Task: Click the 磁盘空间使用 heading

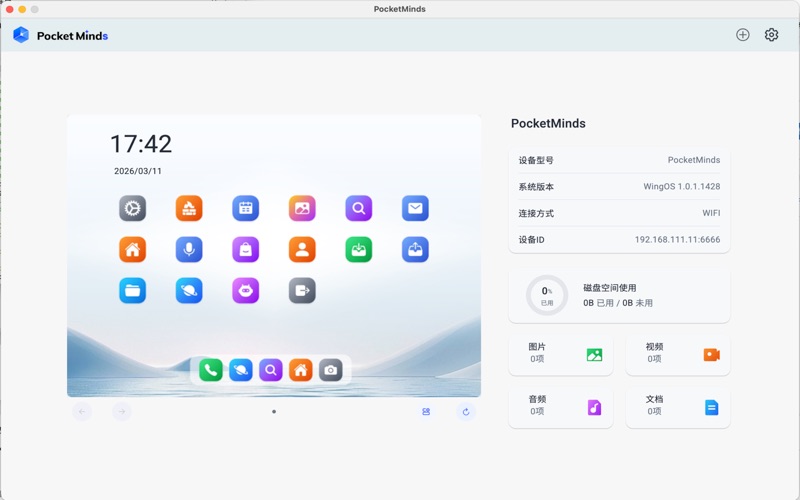Action: click(610, 287)
